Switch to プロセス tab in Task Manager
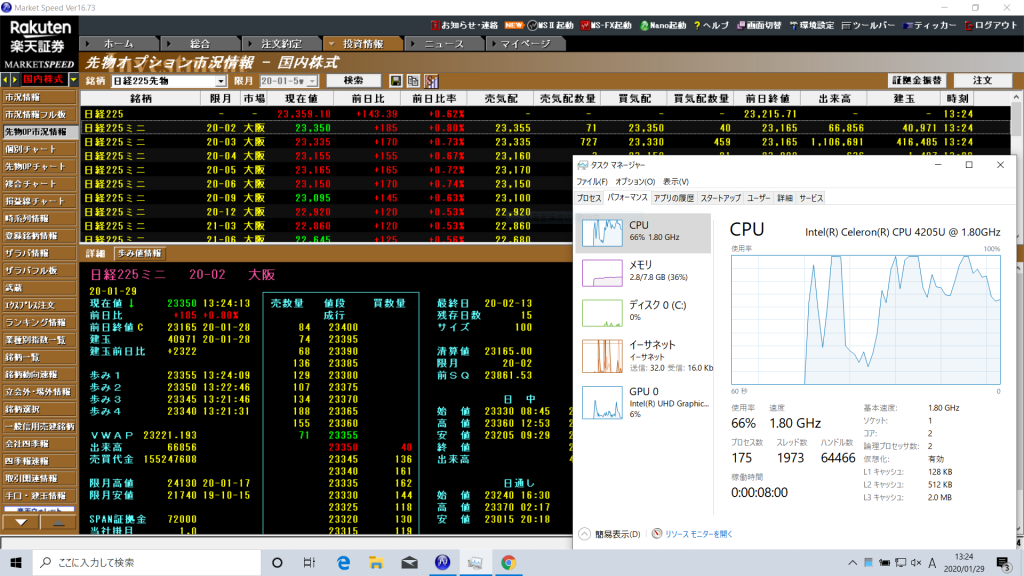The width and height of the screenshot is (1024, 576). (x=589, y=198)
